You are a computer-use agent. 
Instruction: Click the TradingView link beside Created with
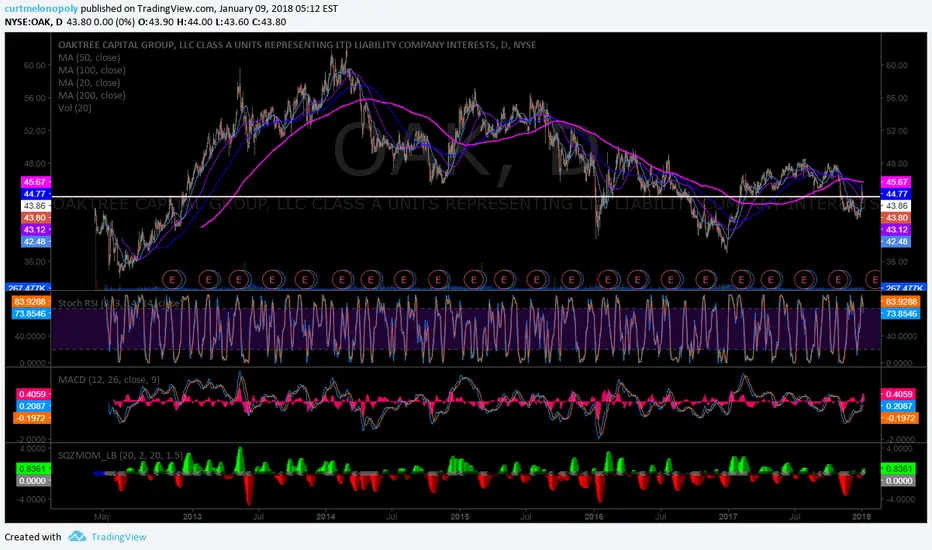(119, 537)
